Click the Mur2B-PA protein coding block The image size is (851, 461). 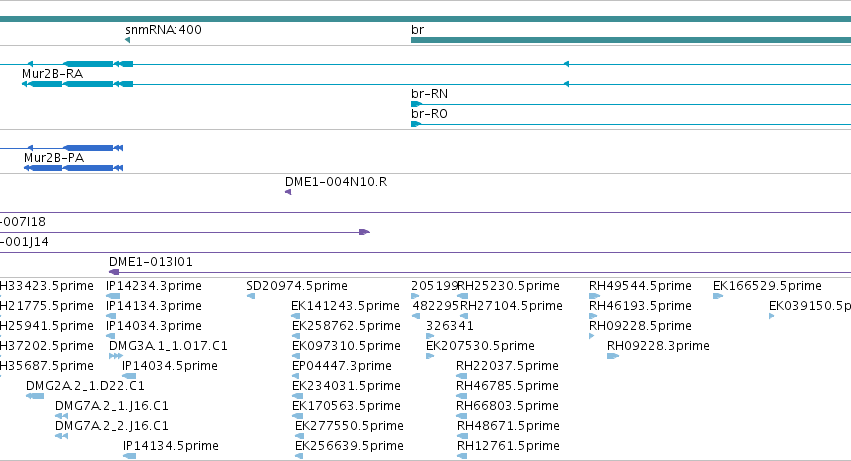[x=88, y=168]
